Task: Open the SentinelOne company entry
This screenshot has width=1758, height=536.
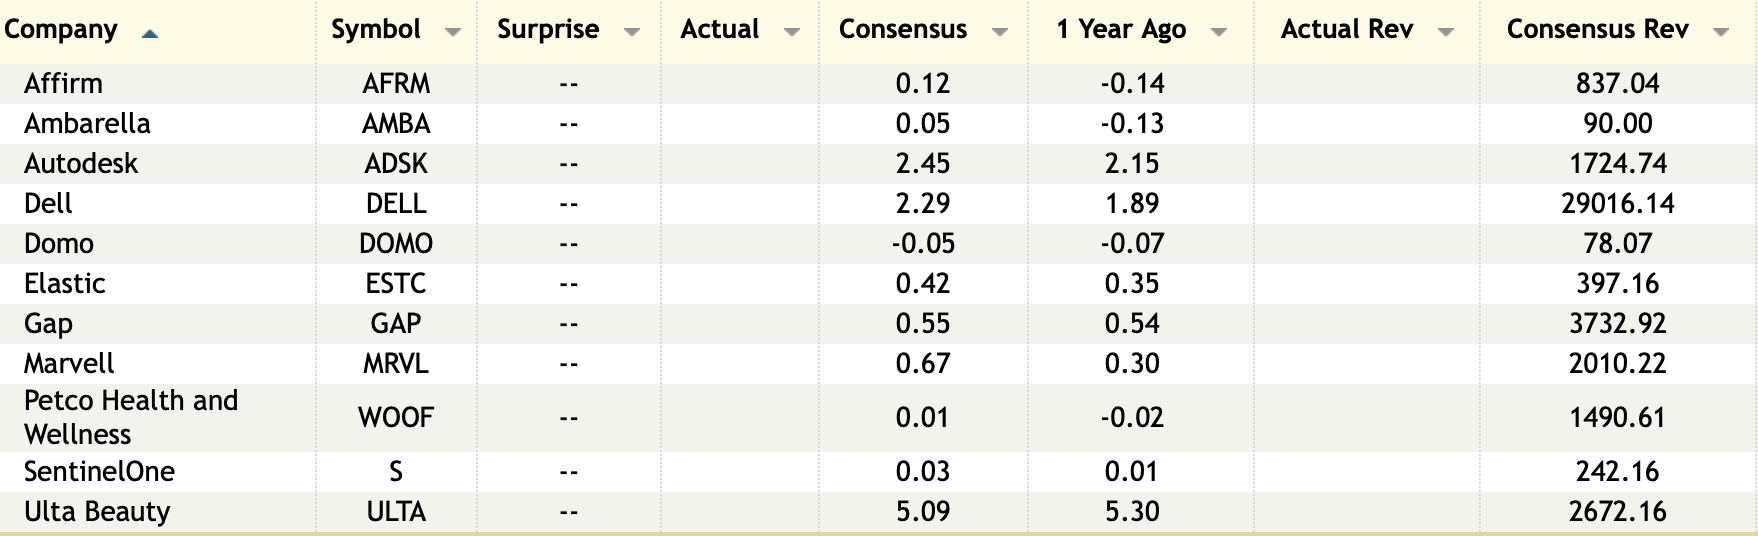Action: pos(99,471)
